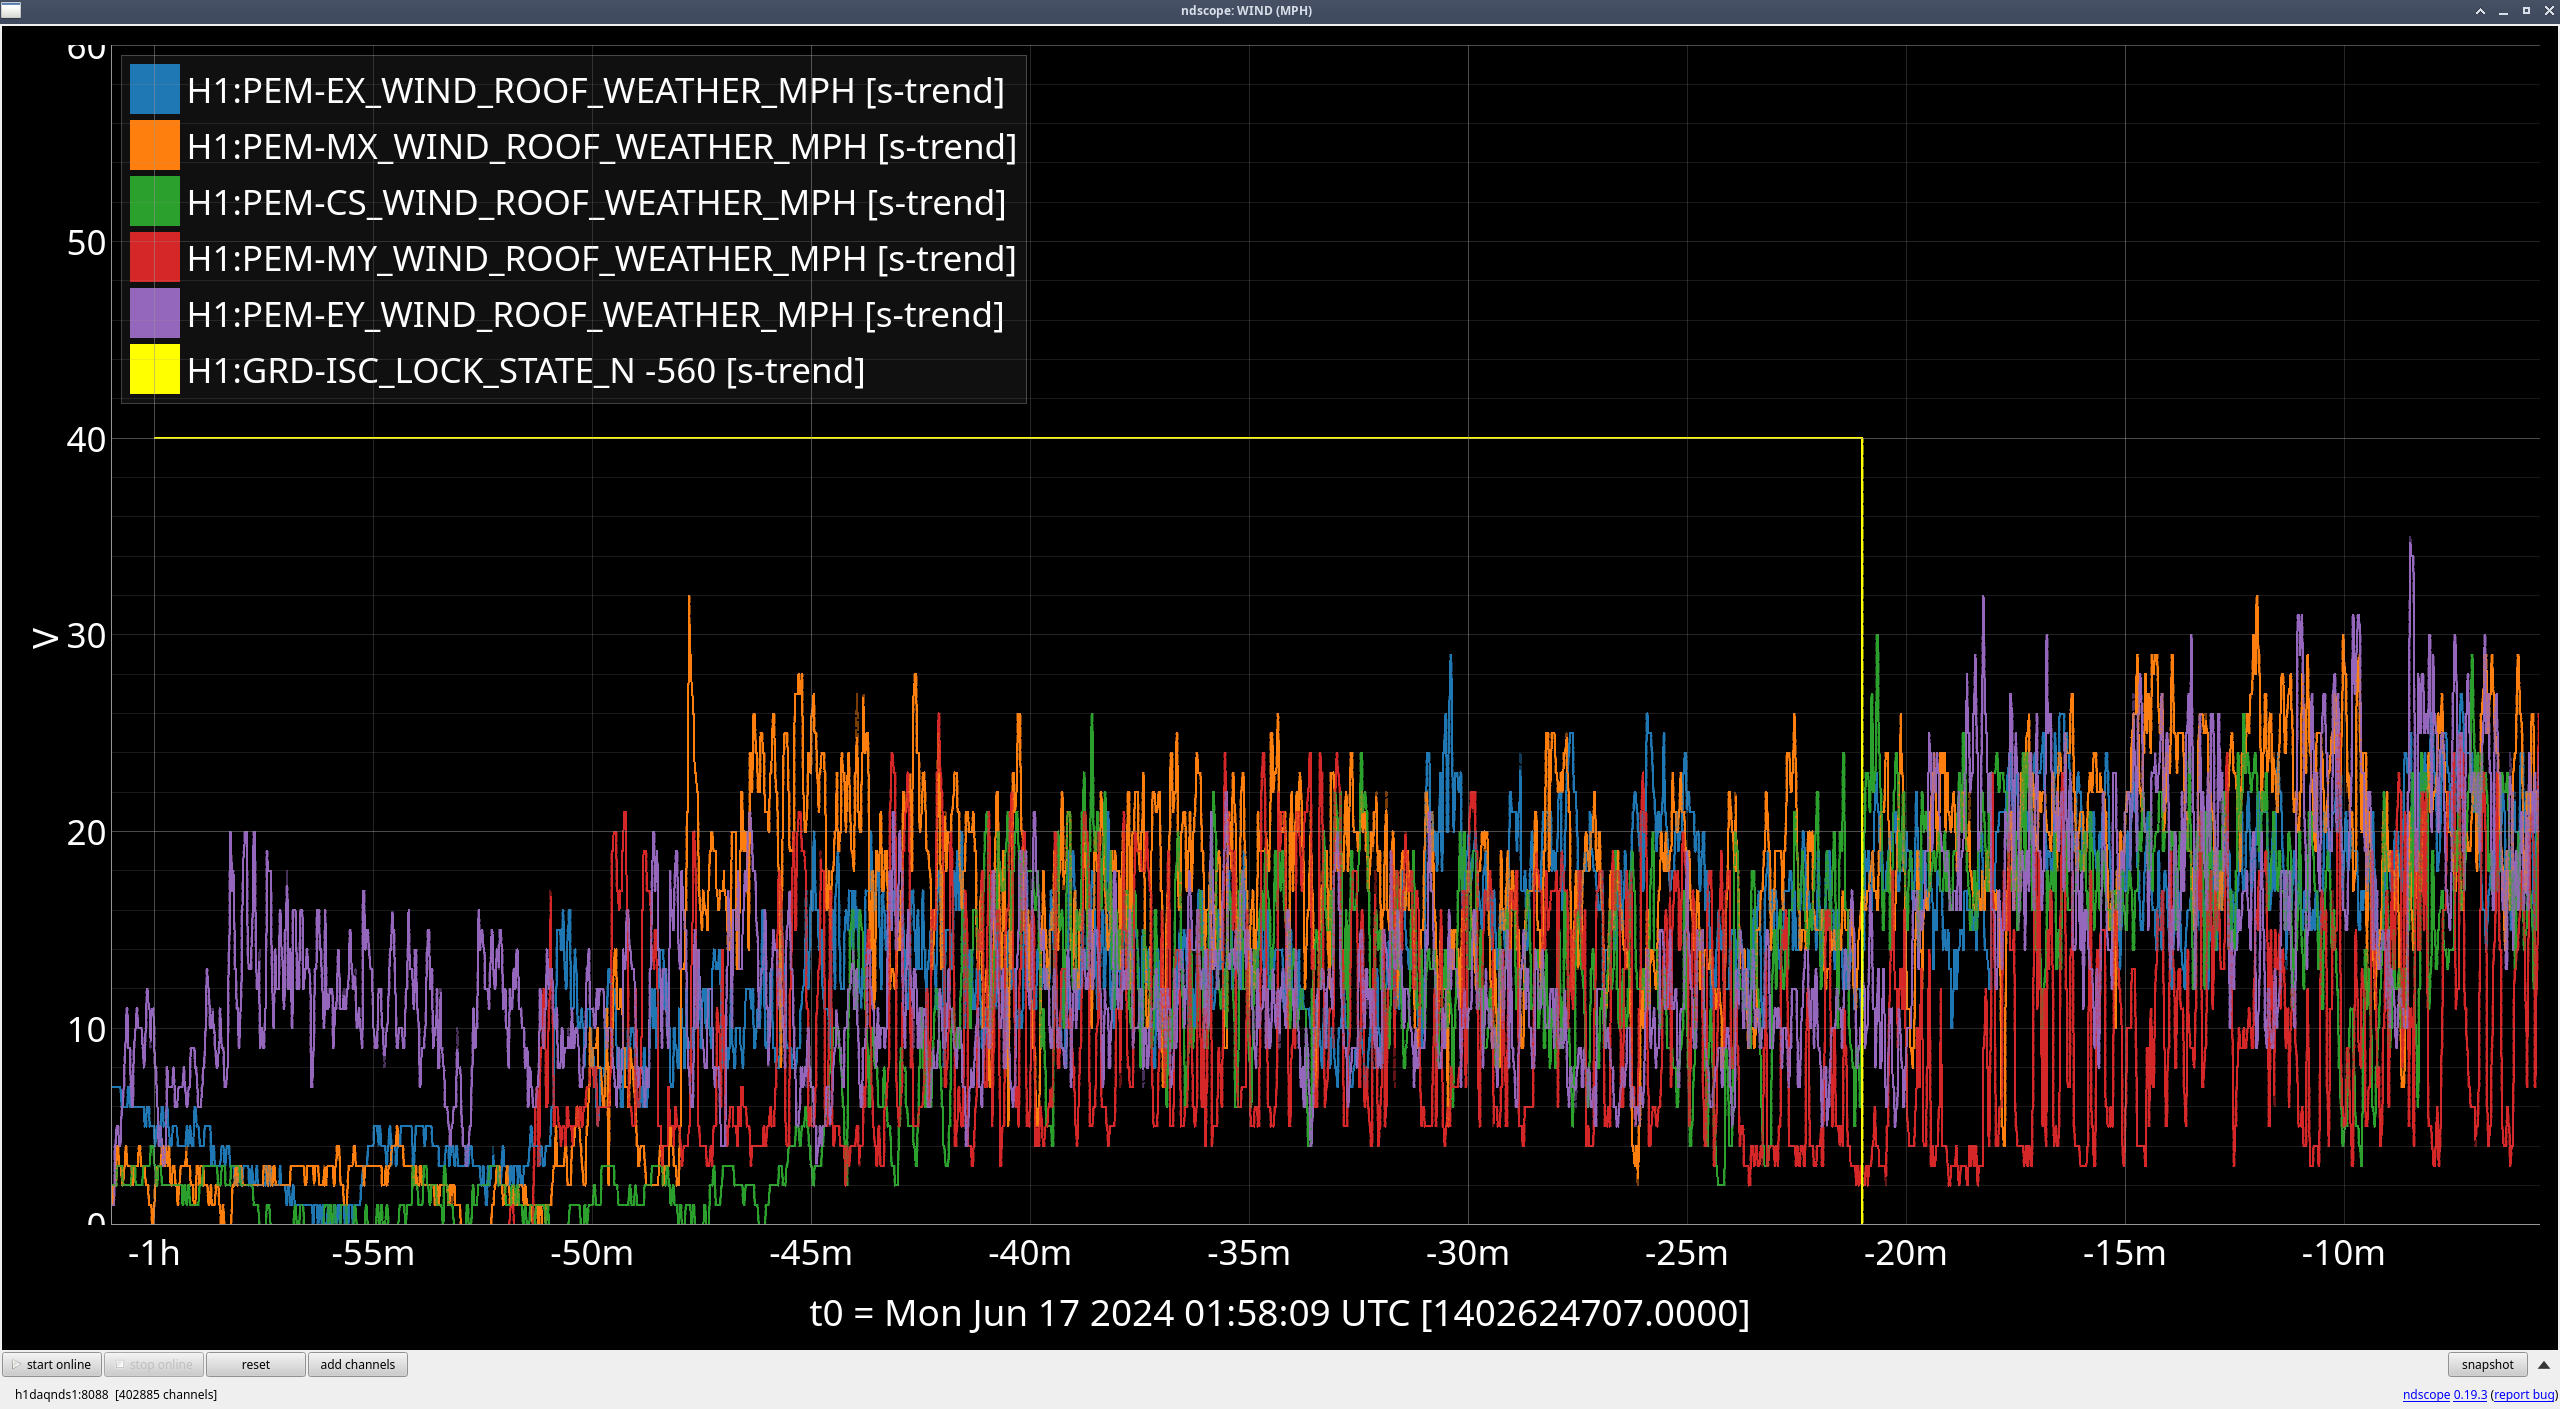The width and height of the screenshot is (2560, 1409).
Task: Select the red MY wind channel swatch
Action: pyautogui.click(x=155, y=258)
